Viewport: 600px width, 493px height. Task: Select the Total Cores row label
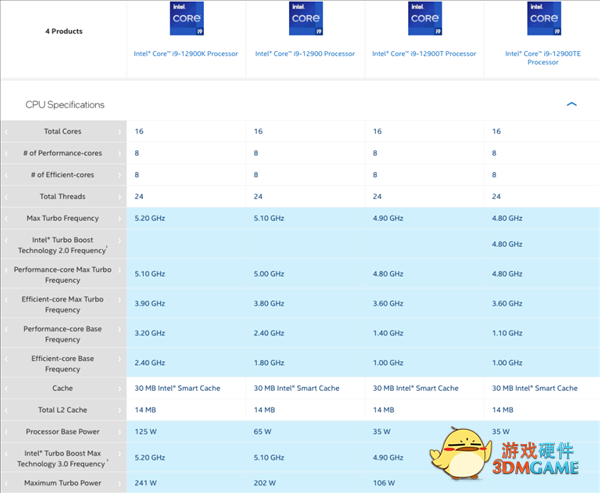coord(62,131)
